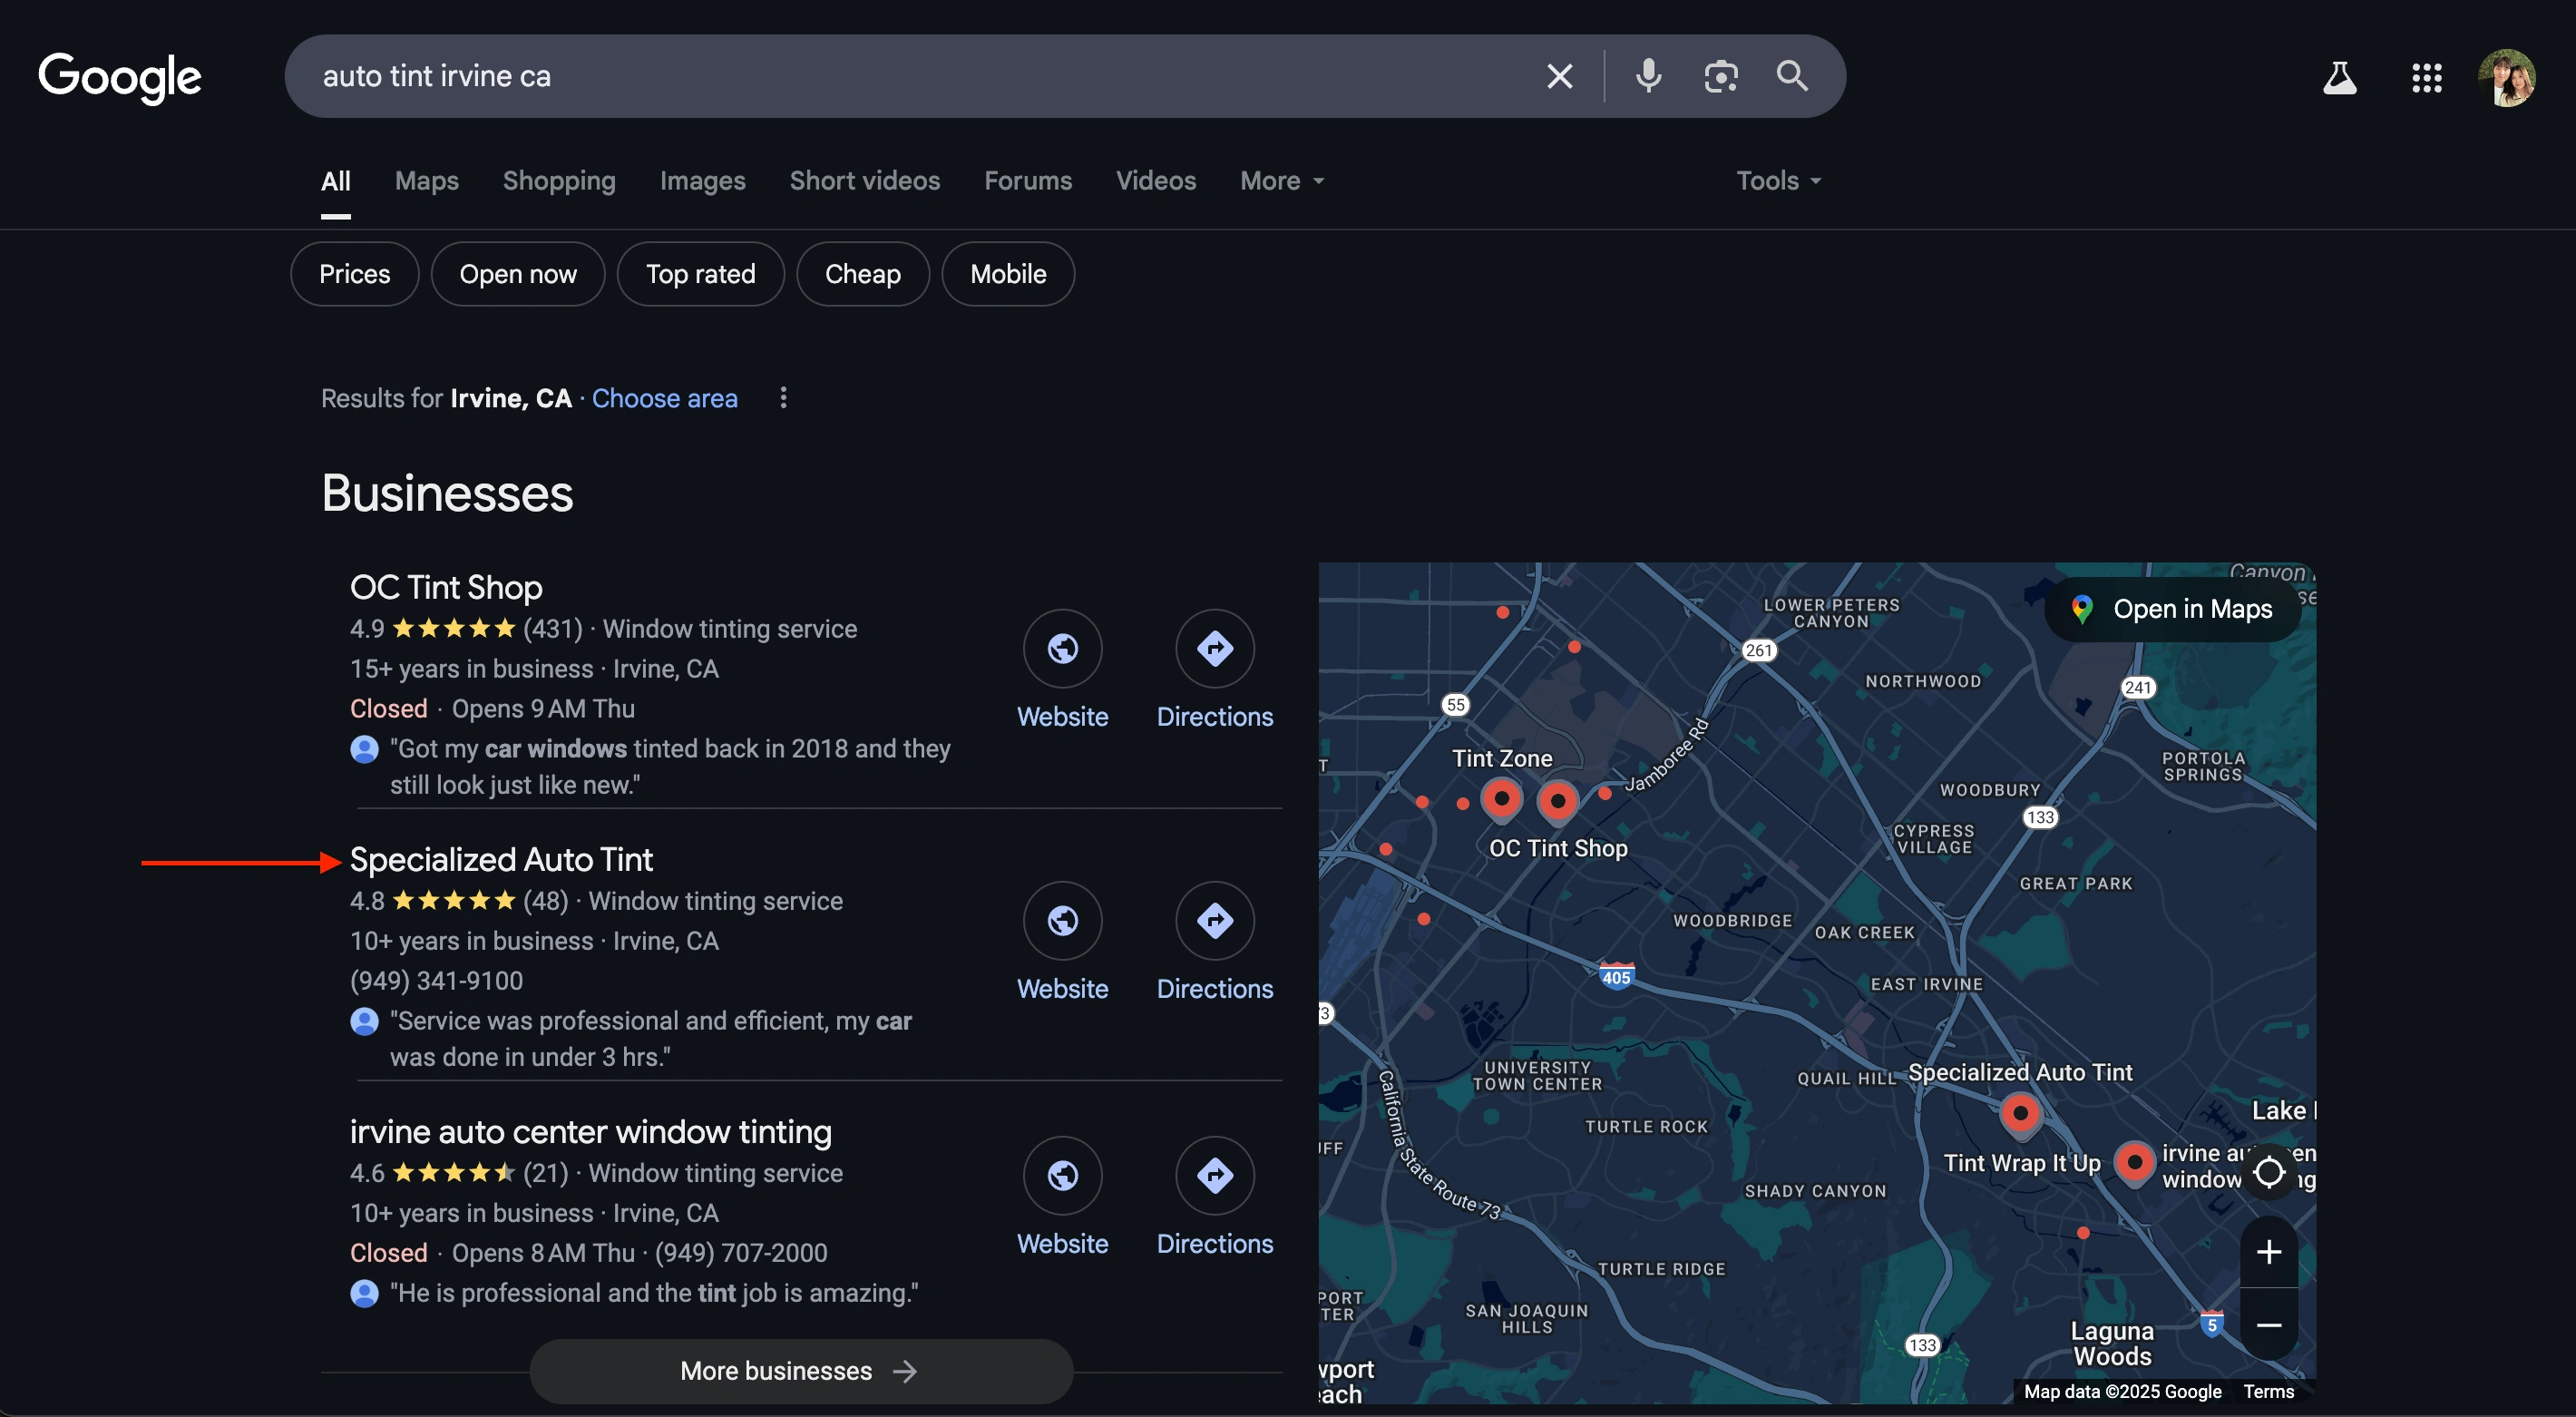Click the map Terms link
Viewport: 2576px width, 1417px height.
pos(2268,1391)
